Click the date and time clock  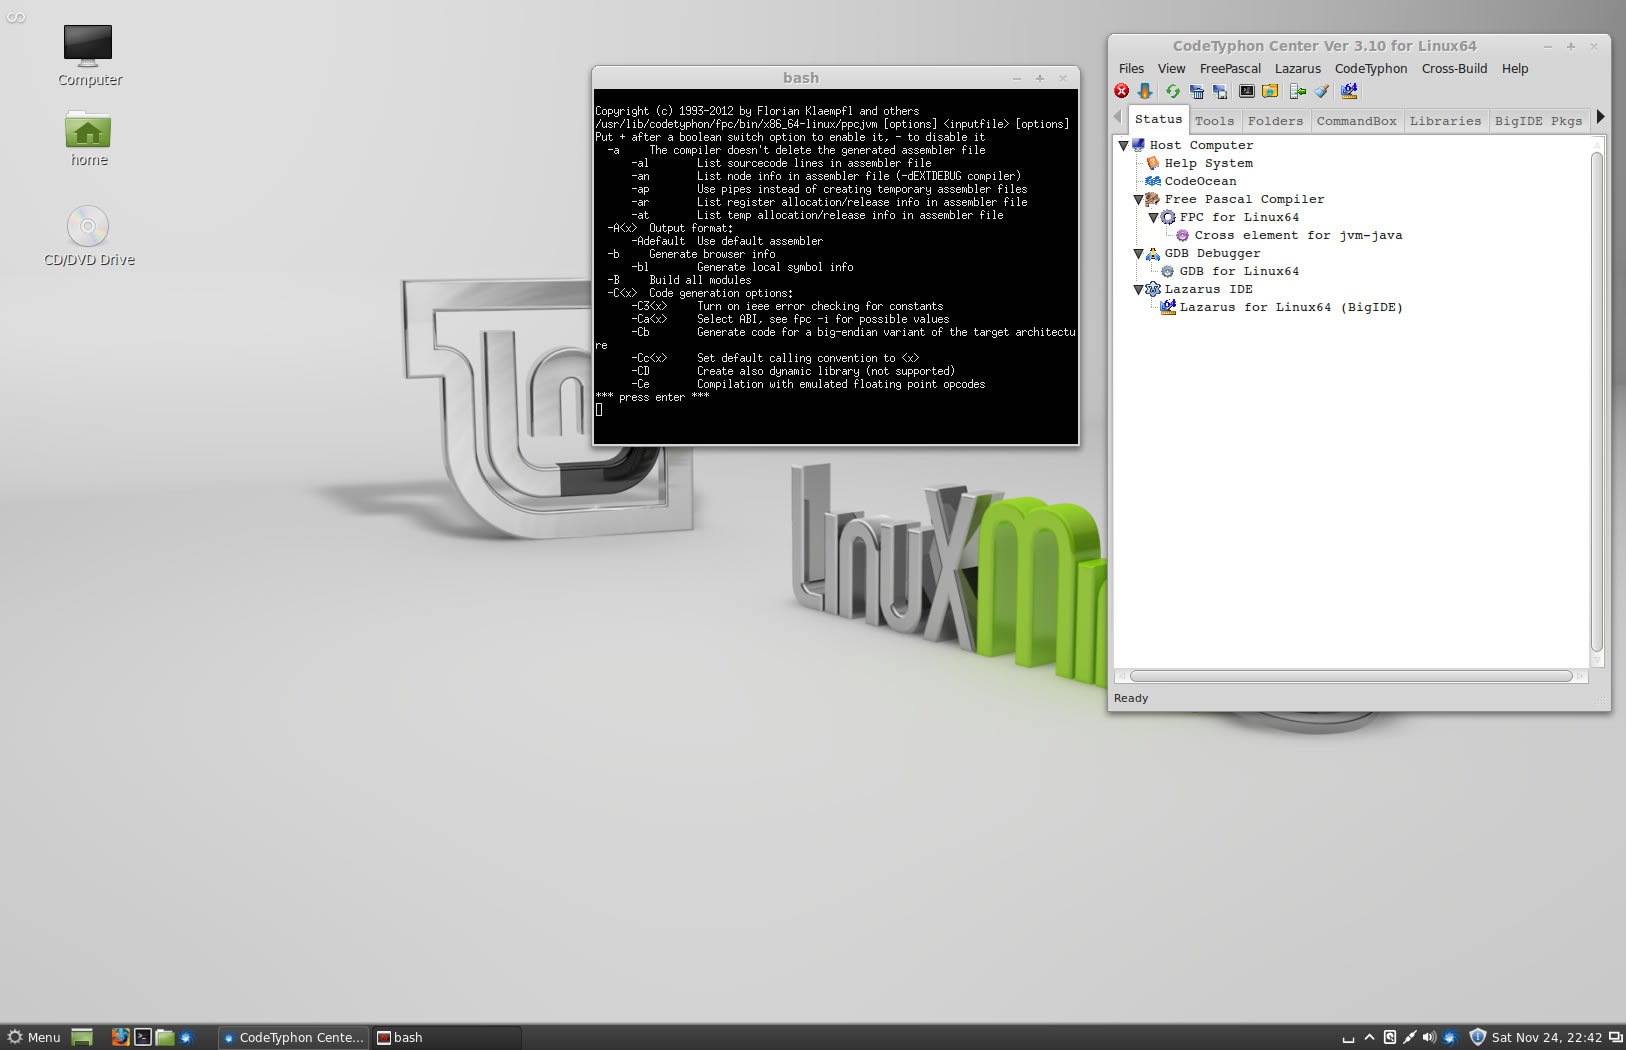click(x=1546, y=1037)
